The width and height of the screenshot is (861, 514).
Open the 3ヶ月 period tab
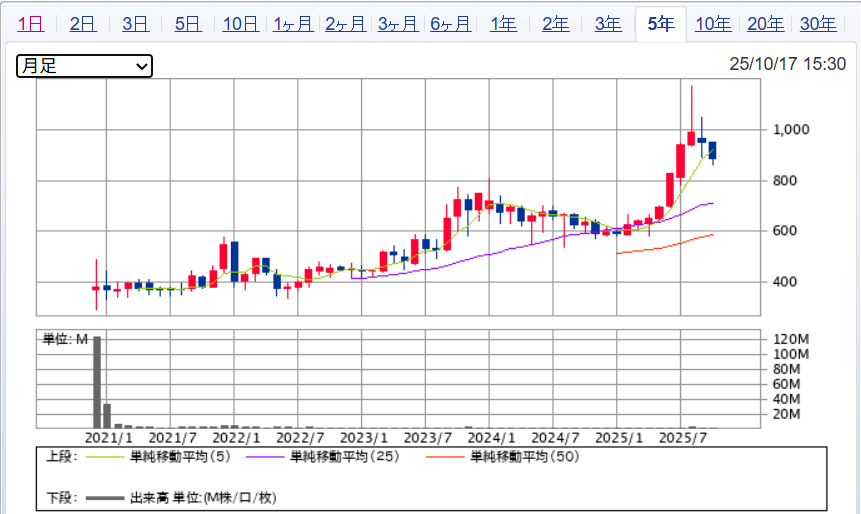point(397,24)
